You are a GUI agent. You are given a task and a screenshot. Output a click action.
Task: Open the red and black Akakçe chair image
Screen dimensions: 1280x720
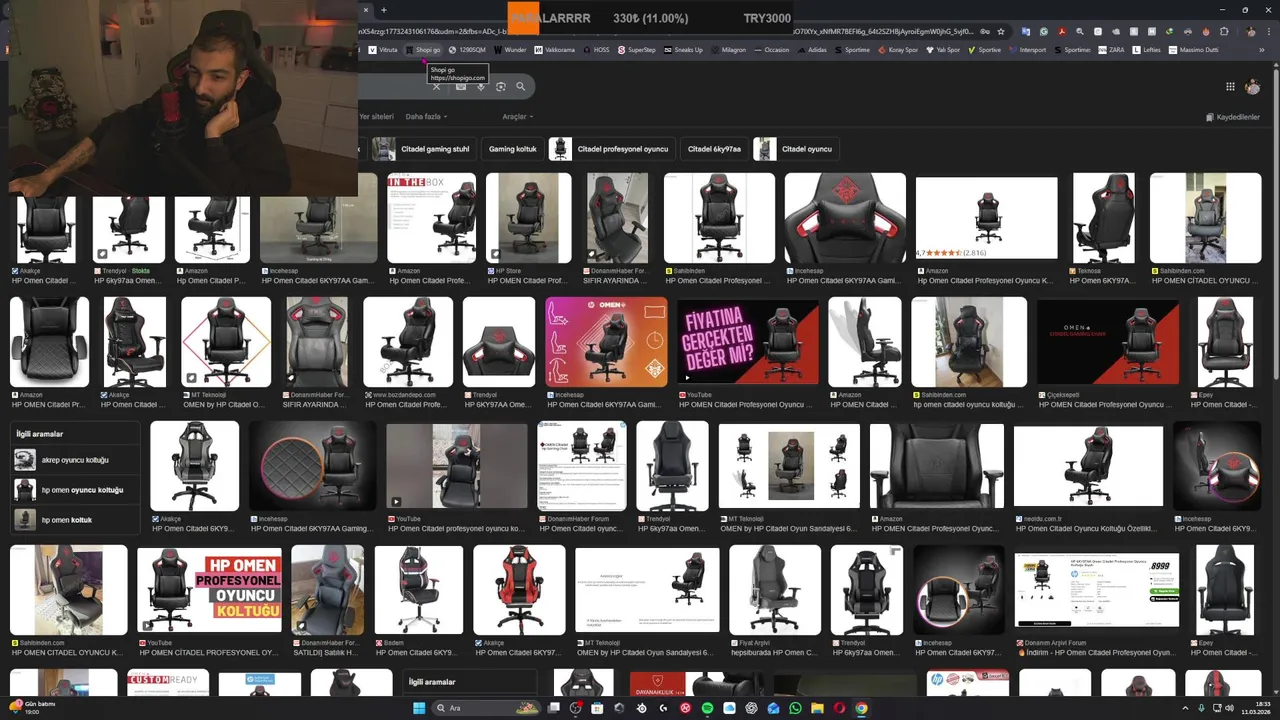pos(519,590)
